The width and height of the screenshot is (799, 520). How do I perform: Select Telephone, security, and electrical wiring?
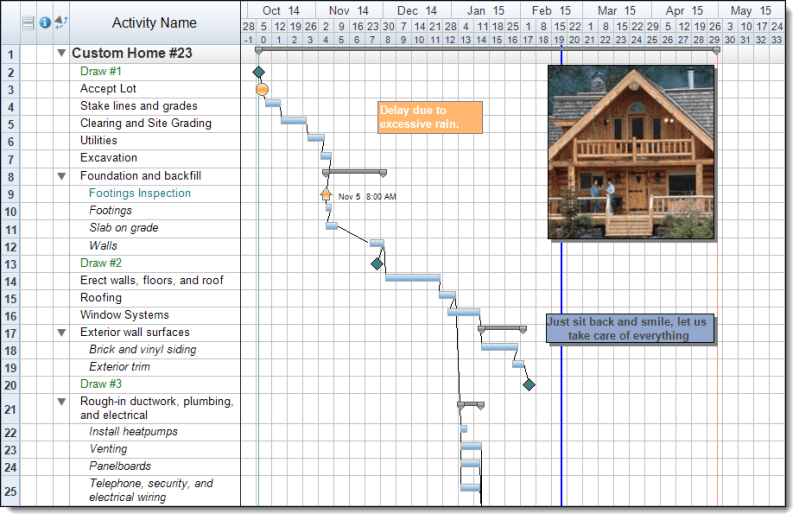151,490
